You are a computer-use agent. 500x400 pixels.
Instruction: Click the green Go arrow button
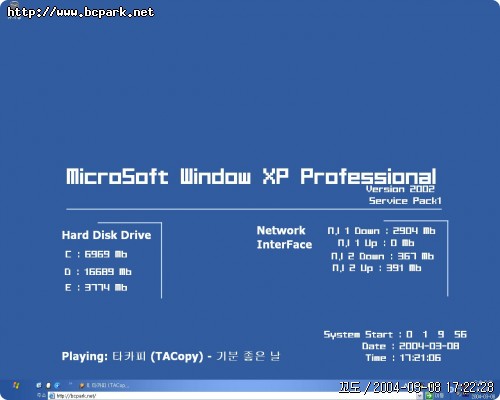coord(429,396)
